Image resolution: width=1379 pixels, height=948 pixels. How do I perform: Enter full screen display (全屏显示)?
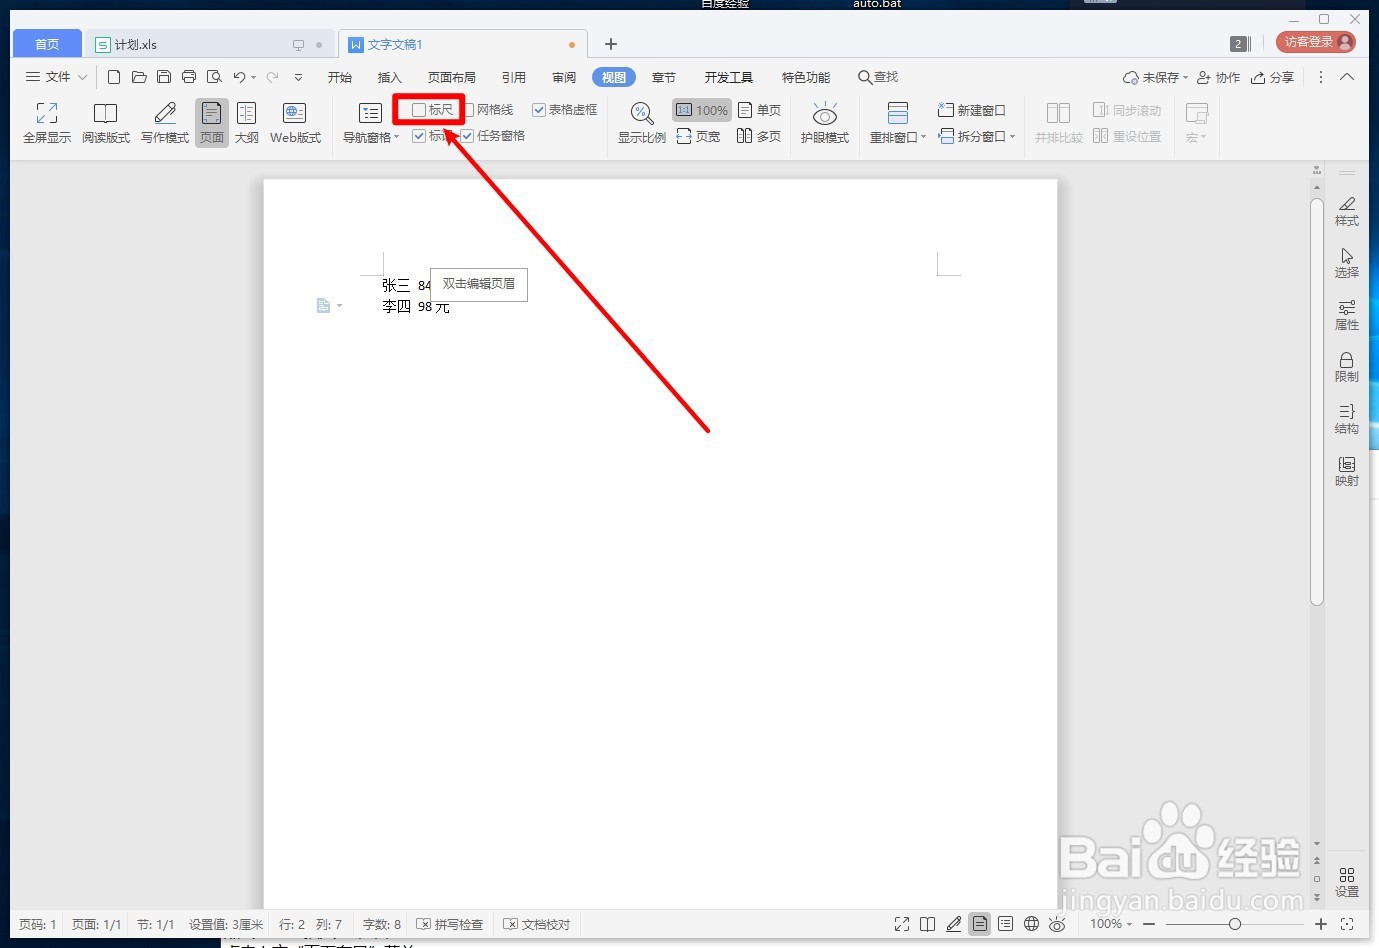47,123
